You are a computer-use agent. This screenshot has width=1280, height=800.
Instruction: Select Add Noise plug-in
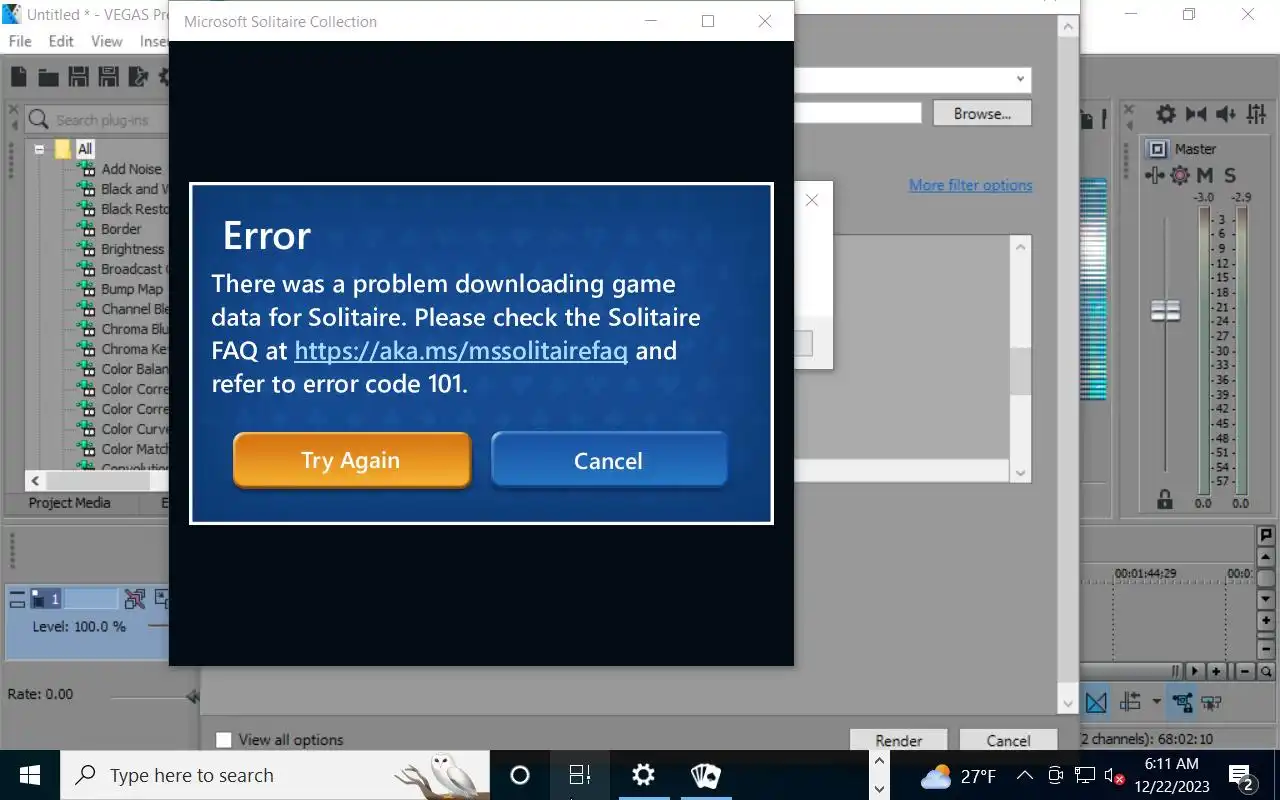pyautogui.click(x=131, y=169)
